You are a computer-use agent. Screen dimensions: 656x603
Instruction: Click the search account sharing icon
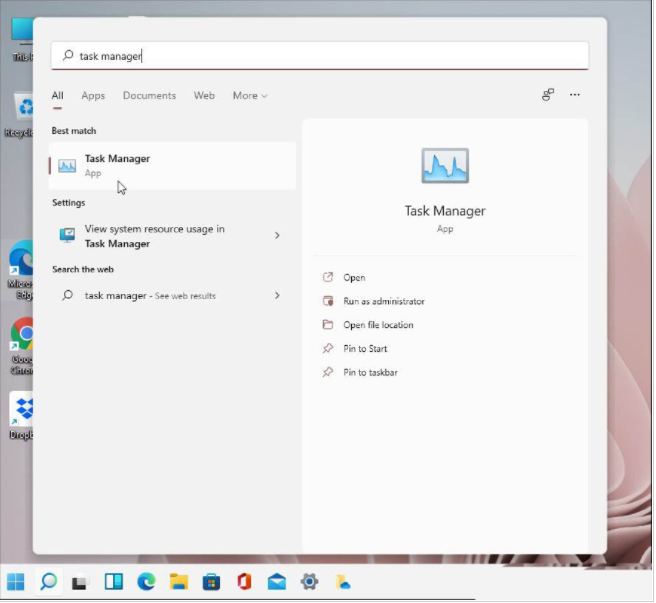[548, 95]
